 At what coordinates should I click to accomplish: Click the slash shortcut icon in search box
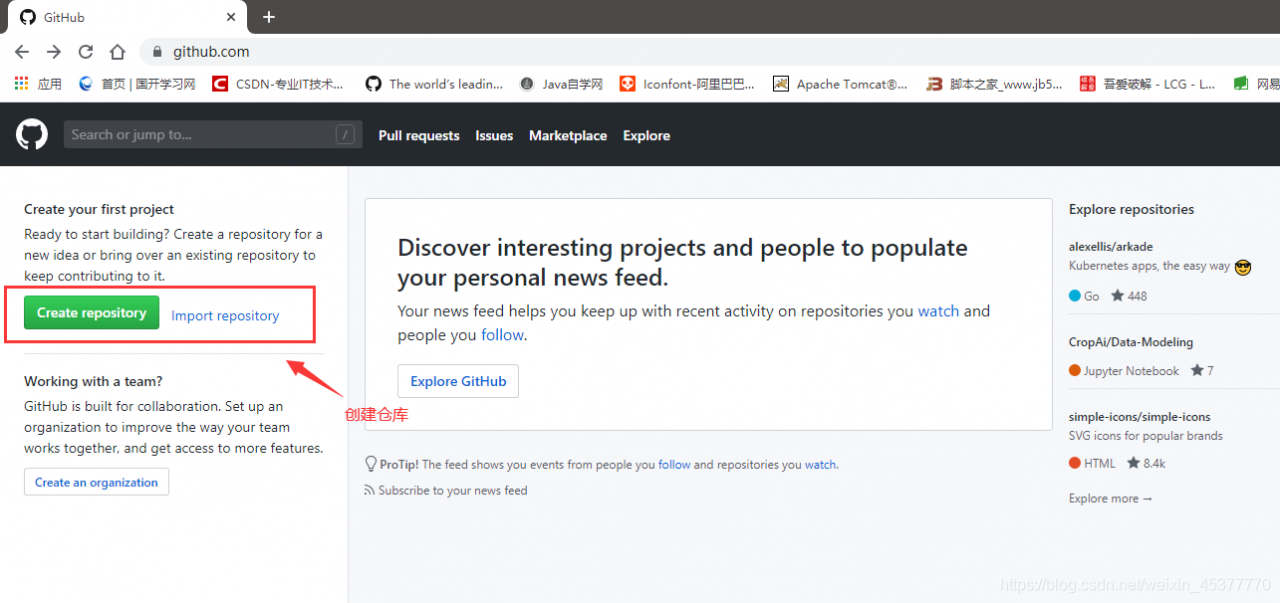pyautogui.click(x=345, y=135)
